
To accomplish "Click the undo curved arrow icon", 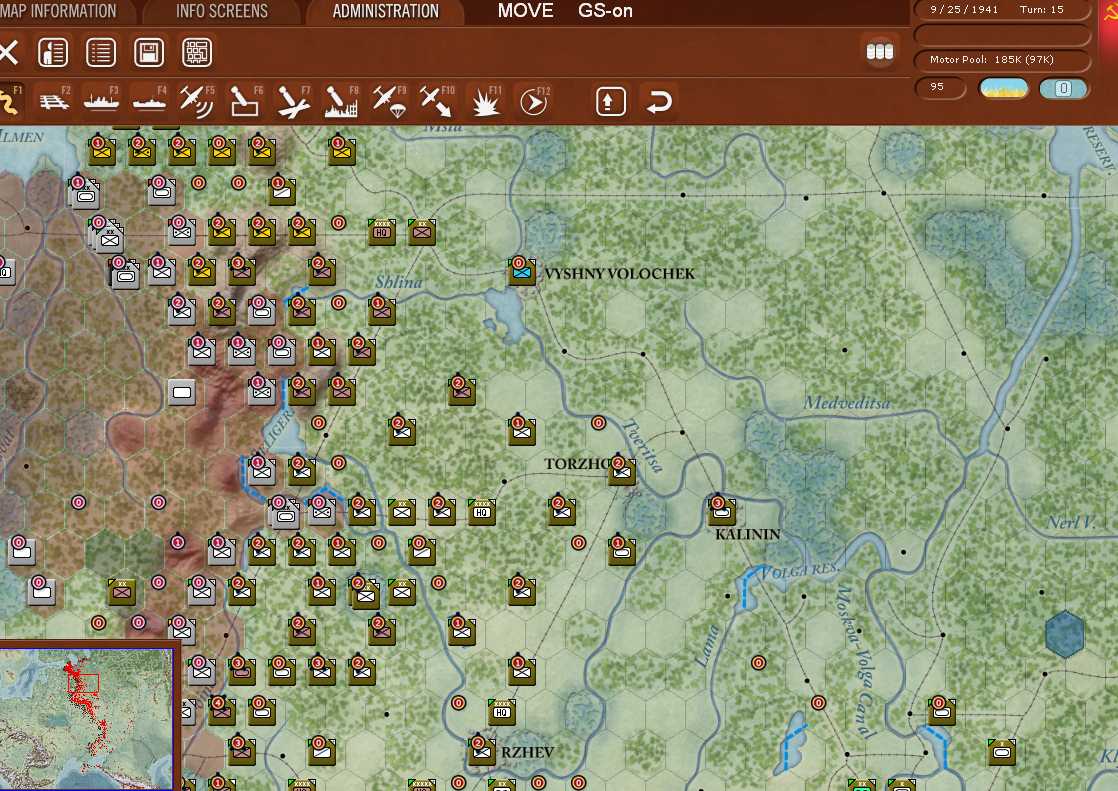I will pyautogui.click(x=659, y=101).
